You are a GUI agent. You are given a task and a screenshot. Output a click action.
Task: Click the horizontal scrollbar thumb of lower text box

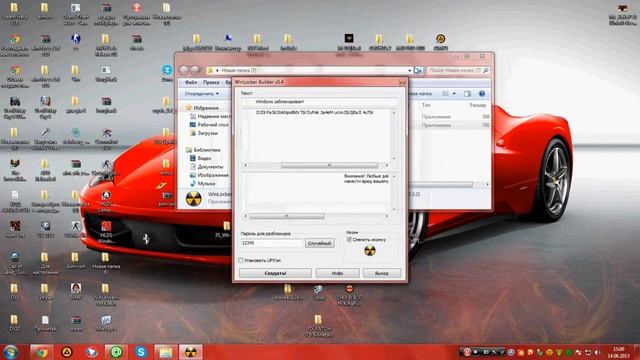[287, 216]
